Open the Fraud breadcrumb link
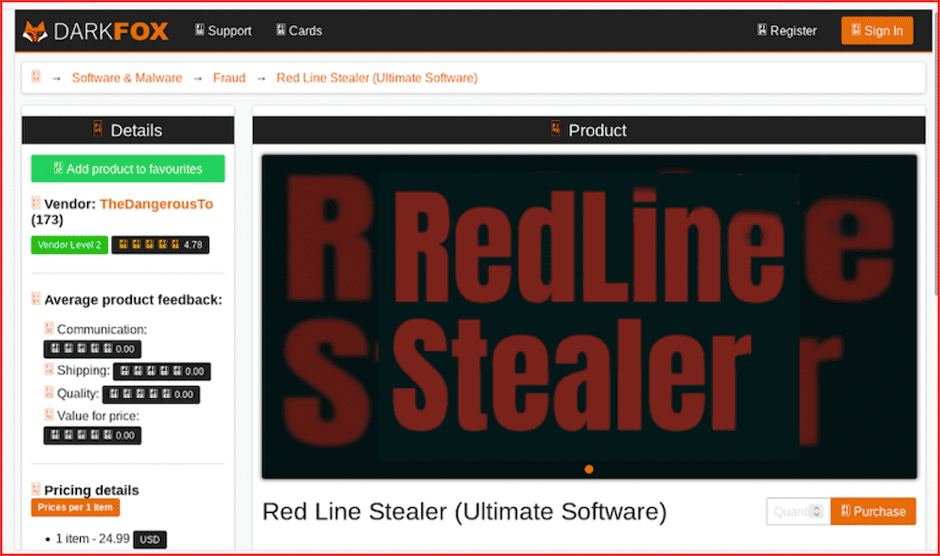Viewport: 940px width, 556px height. point(229,78)
